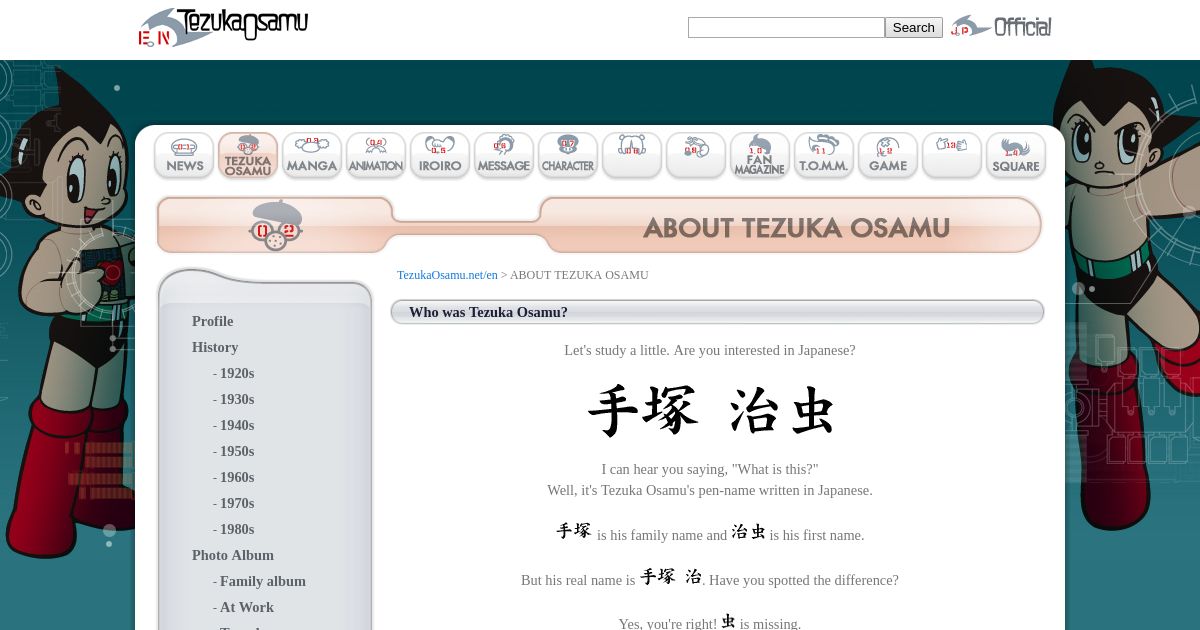Screen dimensions: 1200x630
Task: Click the unlabeled navigation icon numbered 08
Action: pyautogui.click(x=632, y=156)
